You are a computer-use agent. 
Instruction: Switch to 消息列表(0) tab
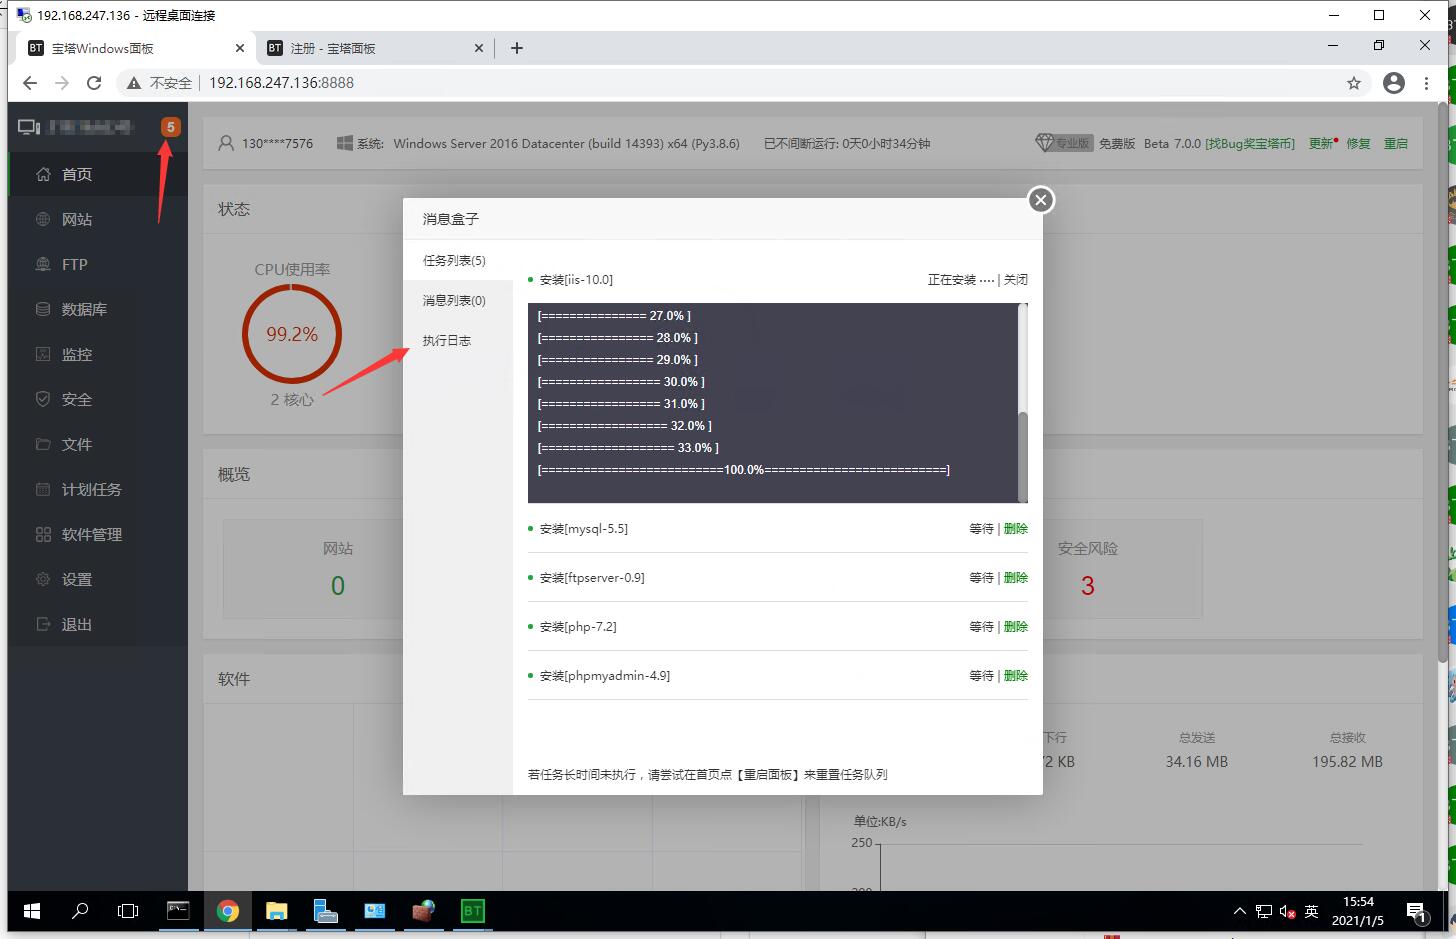[x=454, y=301]
